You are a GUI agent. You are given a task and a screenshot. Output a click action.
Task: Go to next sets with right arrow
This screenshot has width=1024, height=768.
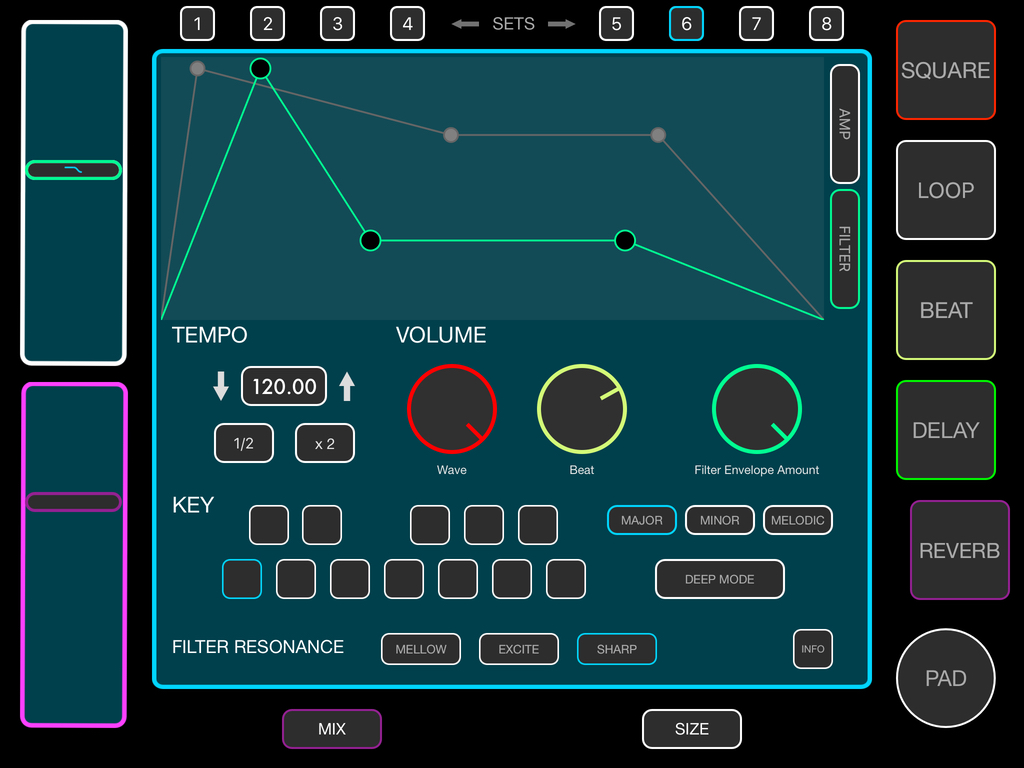[x=562, y=24]
